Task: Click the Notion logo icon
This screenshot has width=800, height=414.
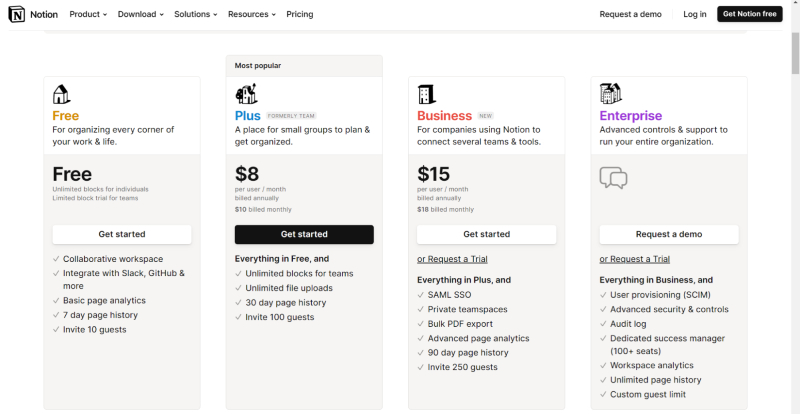Action: click(16, 14)
